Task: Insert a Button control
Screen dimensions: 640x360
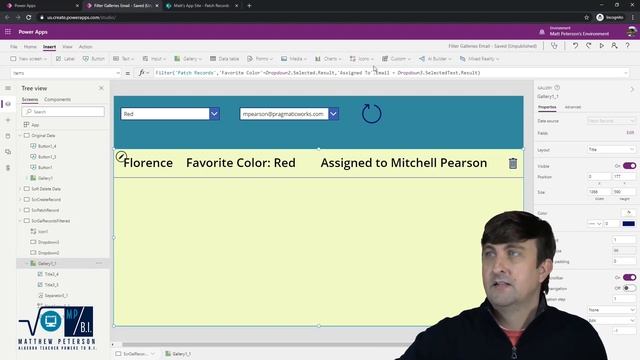Action: pos(93,59)
